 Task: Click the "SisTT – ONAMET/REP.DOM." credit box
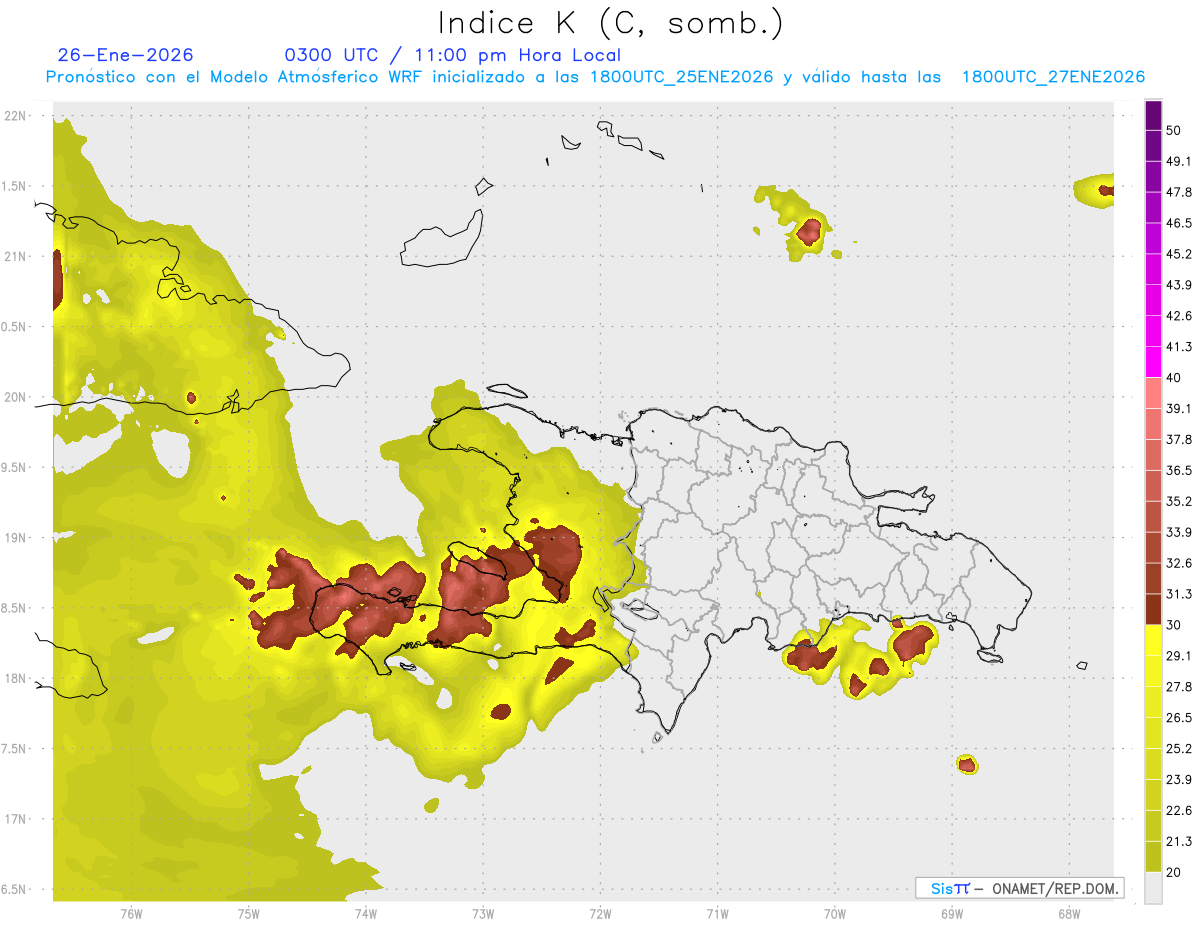[x=1020, y=888]
